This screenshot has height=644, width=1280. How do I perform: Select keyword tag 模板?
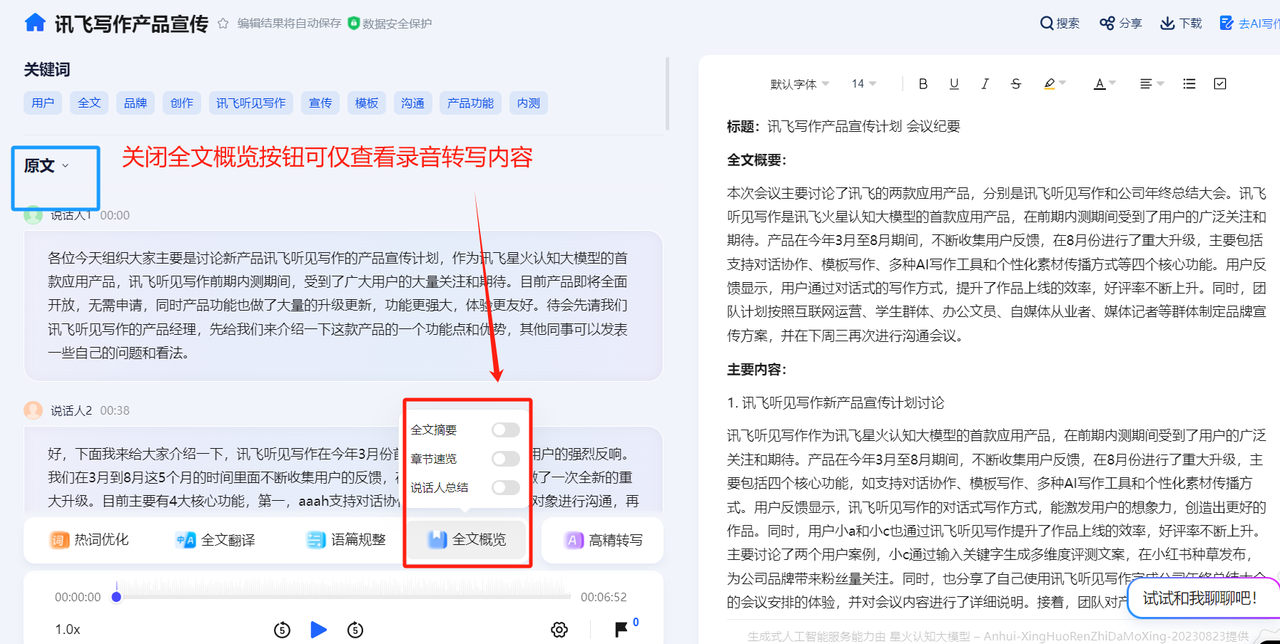[x=366, y=103]
